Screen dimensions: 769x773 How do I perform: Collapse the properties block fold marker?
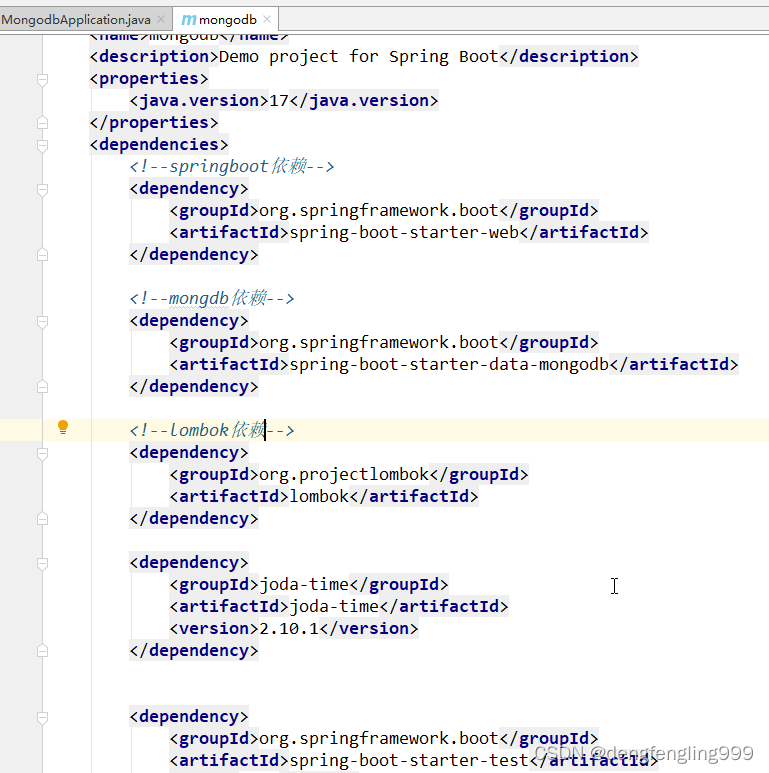(x=42, y=79)
